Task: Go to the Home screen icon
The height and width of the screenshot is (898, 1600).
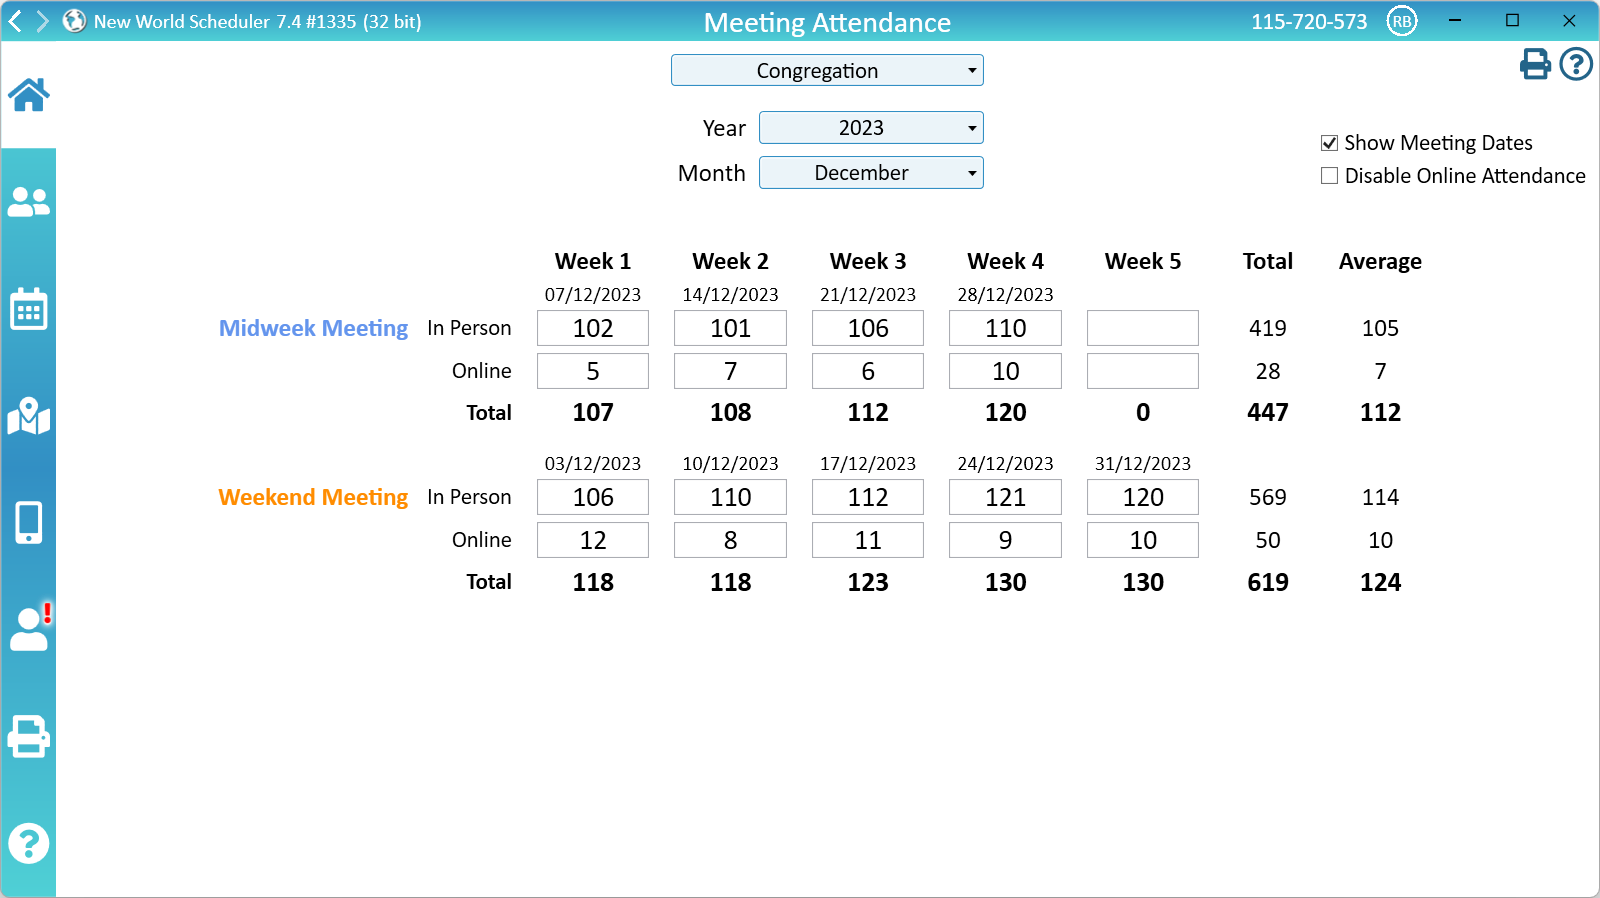Action: click(28, 95)
